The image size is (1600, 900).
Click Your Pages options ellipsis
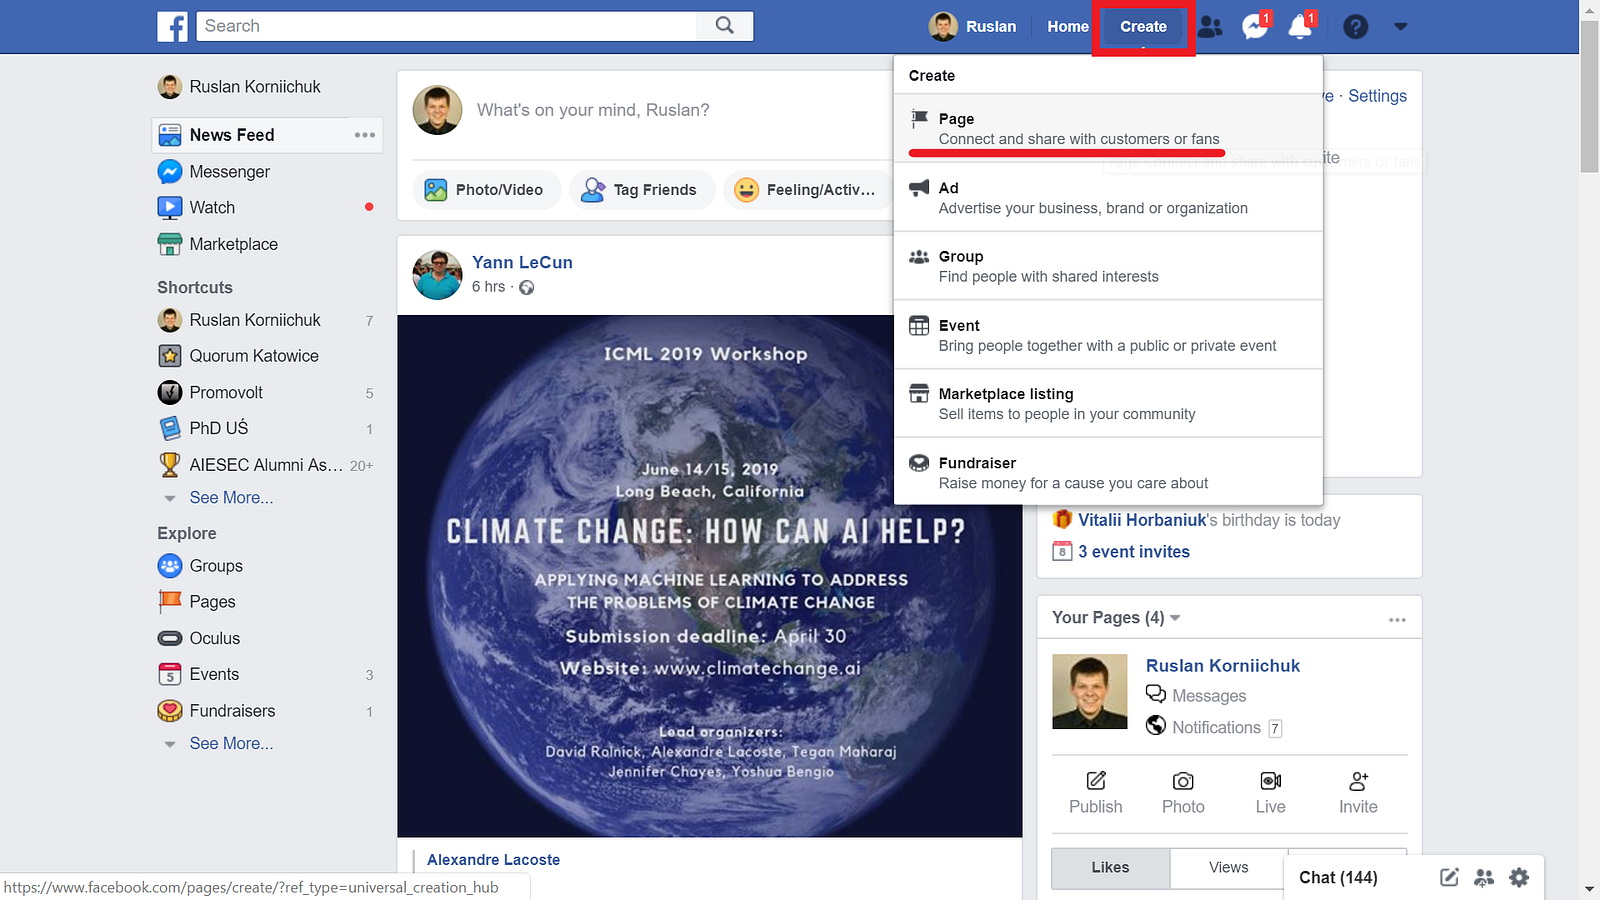pyautogui.click(x=1397, y=620)
